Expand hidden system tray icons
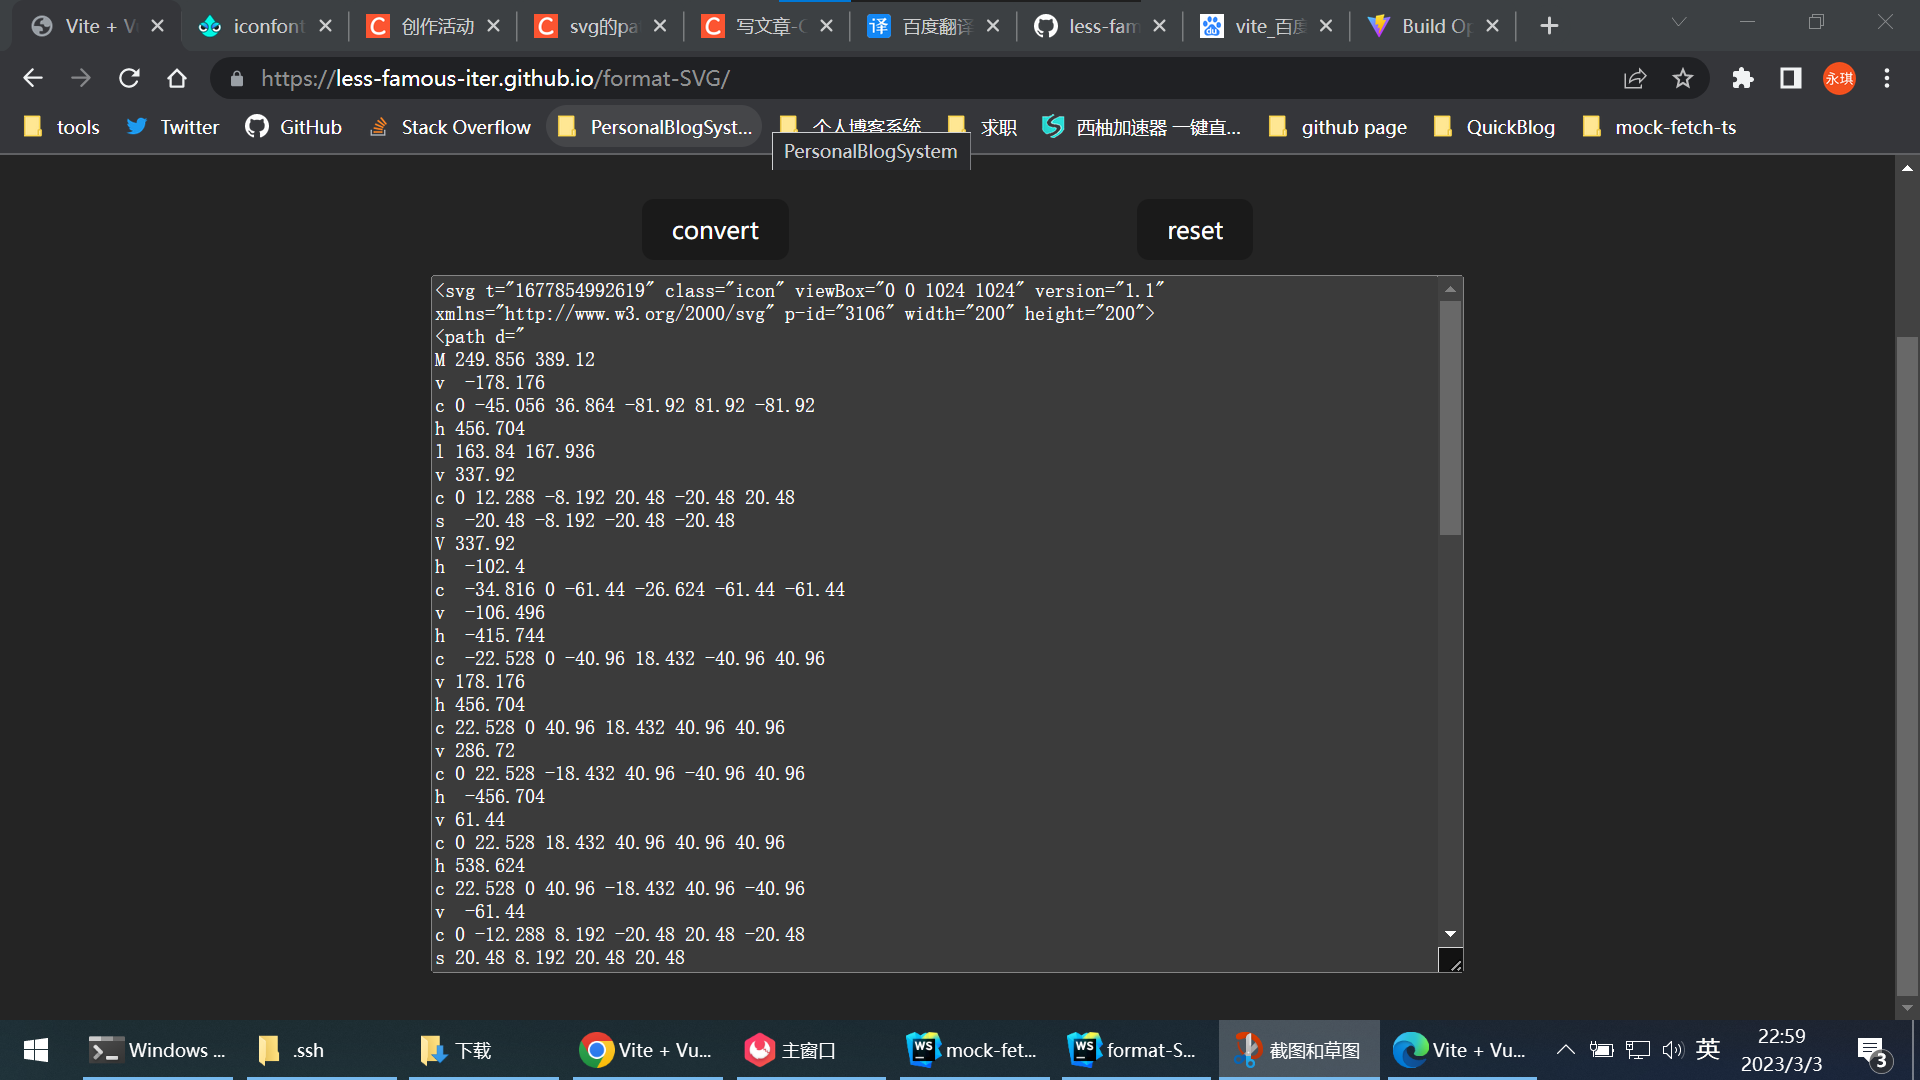The image size is (1920, 1080). click(x=1565, y=1050)
